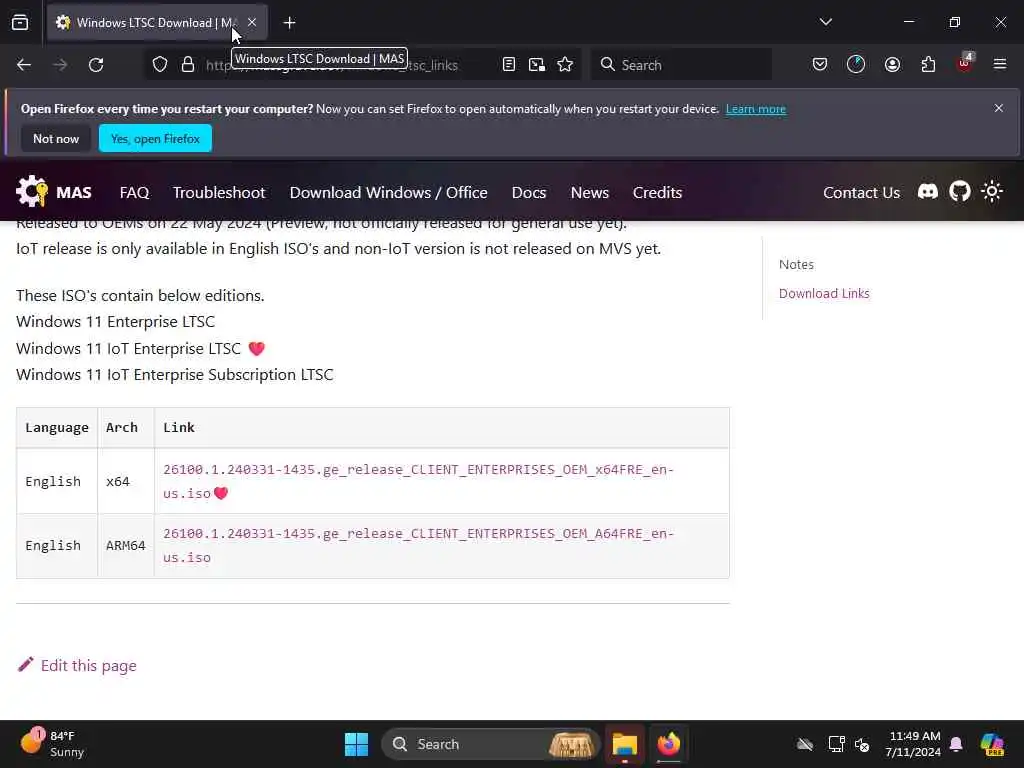Select 'Windows 11 Enterprise LTSC' text
Image resolution: width=1024 pixels, height=768 pixels.
click(x=116, y=322)
